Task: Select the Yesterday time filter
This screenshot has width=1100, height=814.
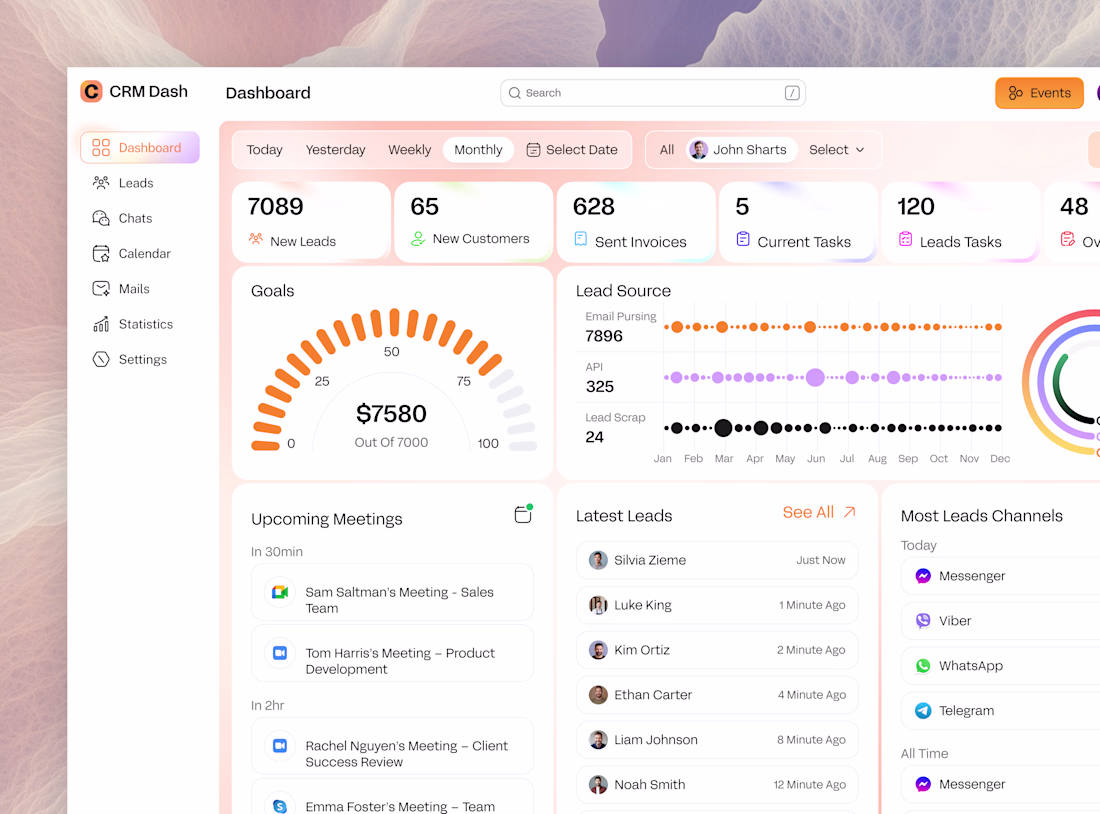Action: coord(335,149)
